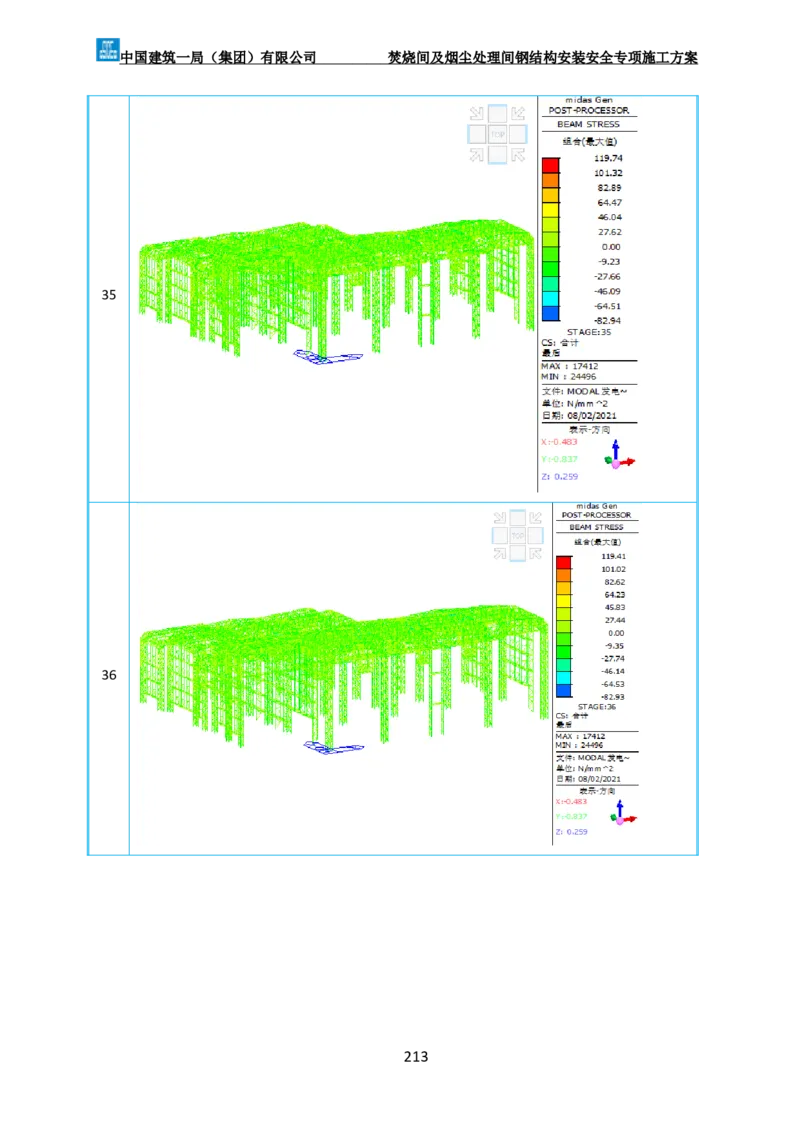This screenshot has height=1132, width=800.
Task: Click the green structural model in STAGE:36 image
Action: (340, 670)
